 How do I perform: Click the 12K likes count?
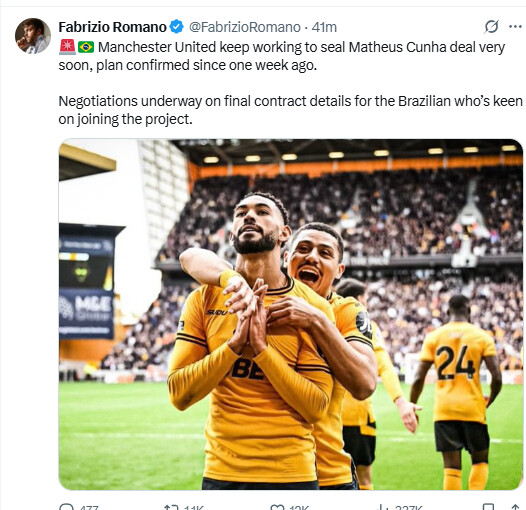(300, 507)
